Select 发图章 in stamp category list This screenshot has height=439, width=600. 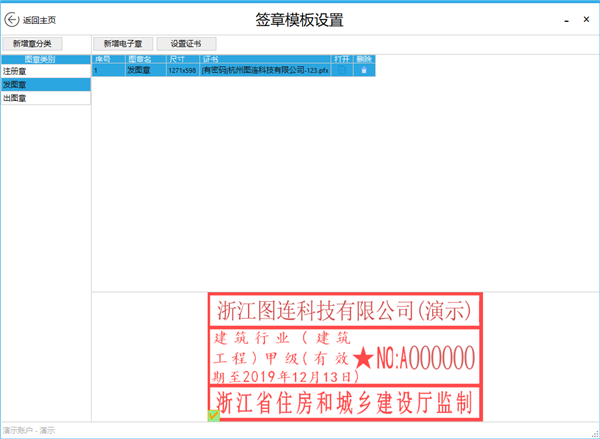point(46,85)
